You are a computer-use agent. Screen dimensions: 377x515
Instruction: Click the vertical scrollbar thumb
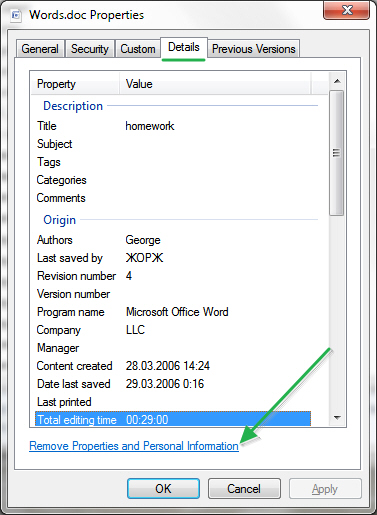click(336, 153)
